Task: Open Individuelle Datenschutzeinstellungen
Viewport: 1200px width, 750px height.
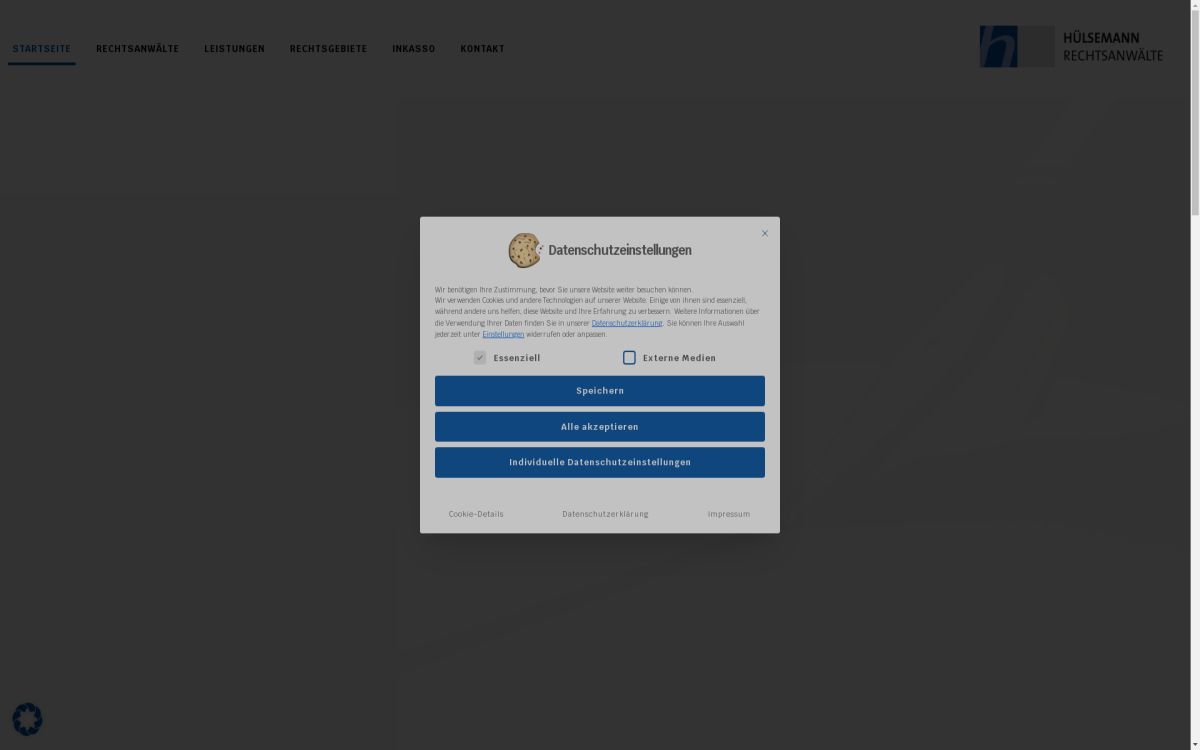Action: [x=599, y=462]
